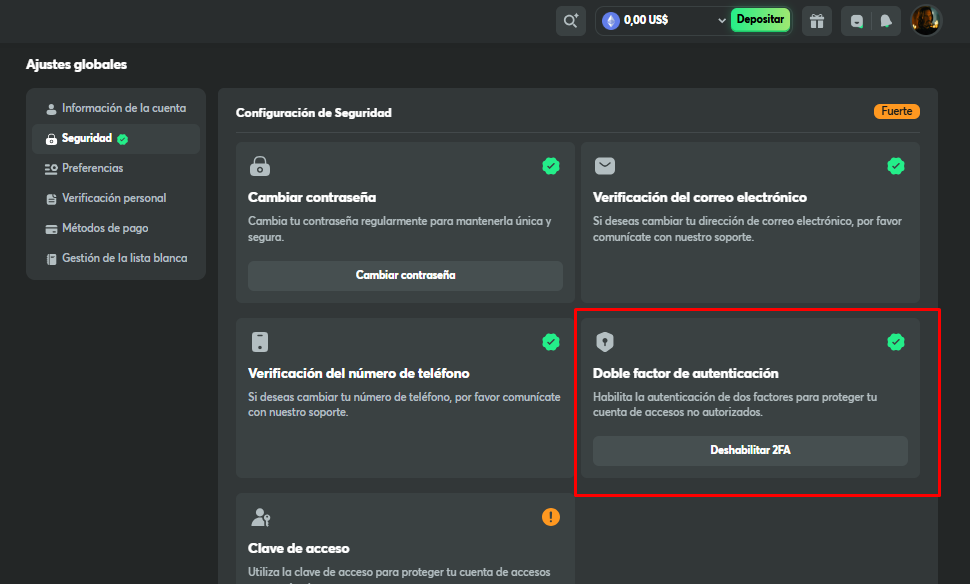Click the shield icon on Doble factor de autenticación

605,341
